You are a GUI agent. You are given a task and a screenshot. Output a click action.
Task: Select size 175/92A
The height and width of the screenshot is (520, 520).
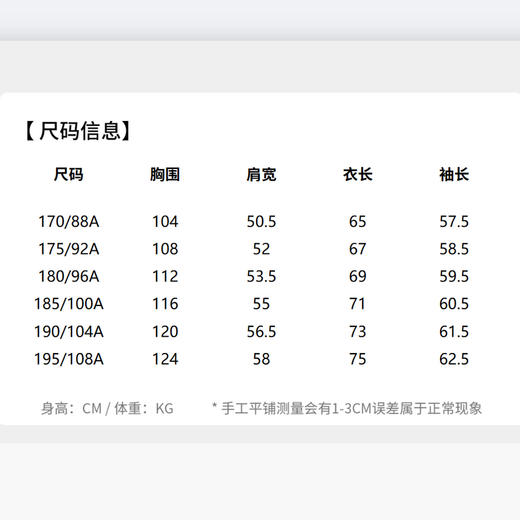tap(69, 249)
